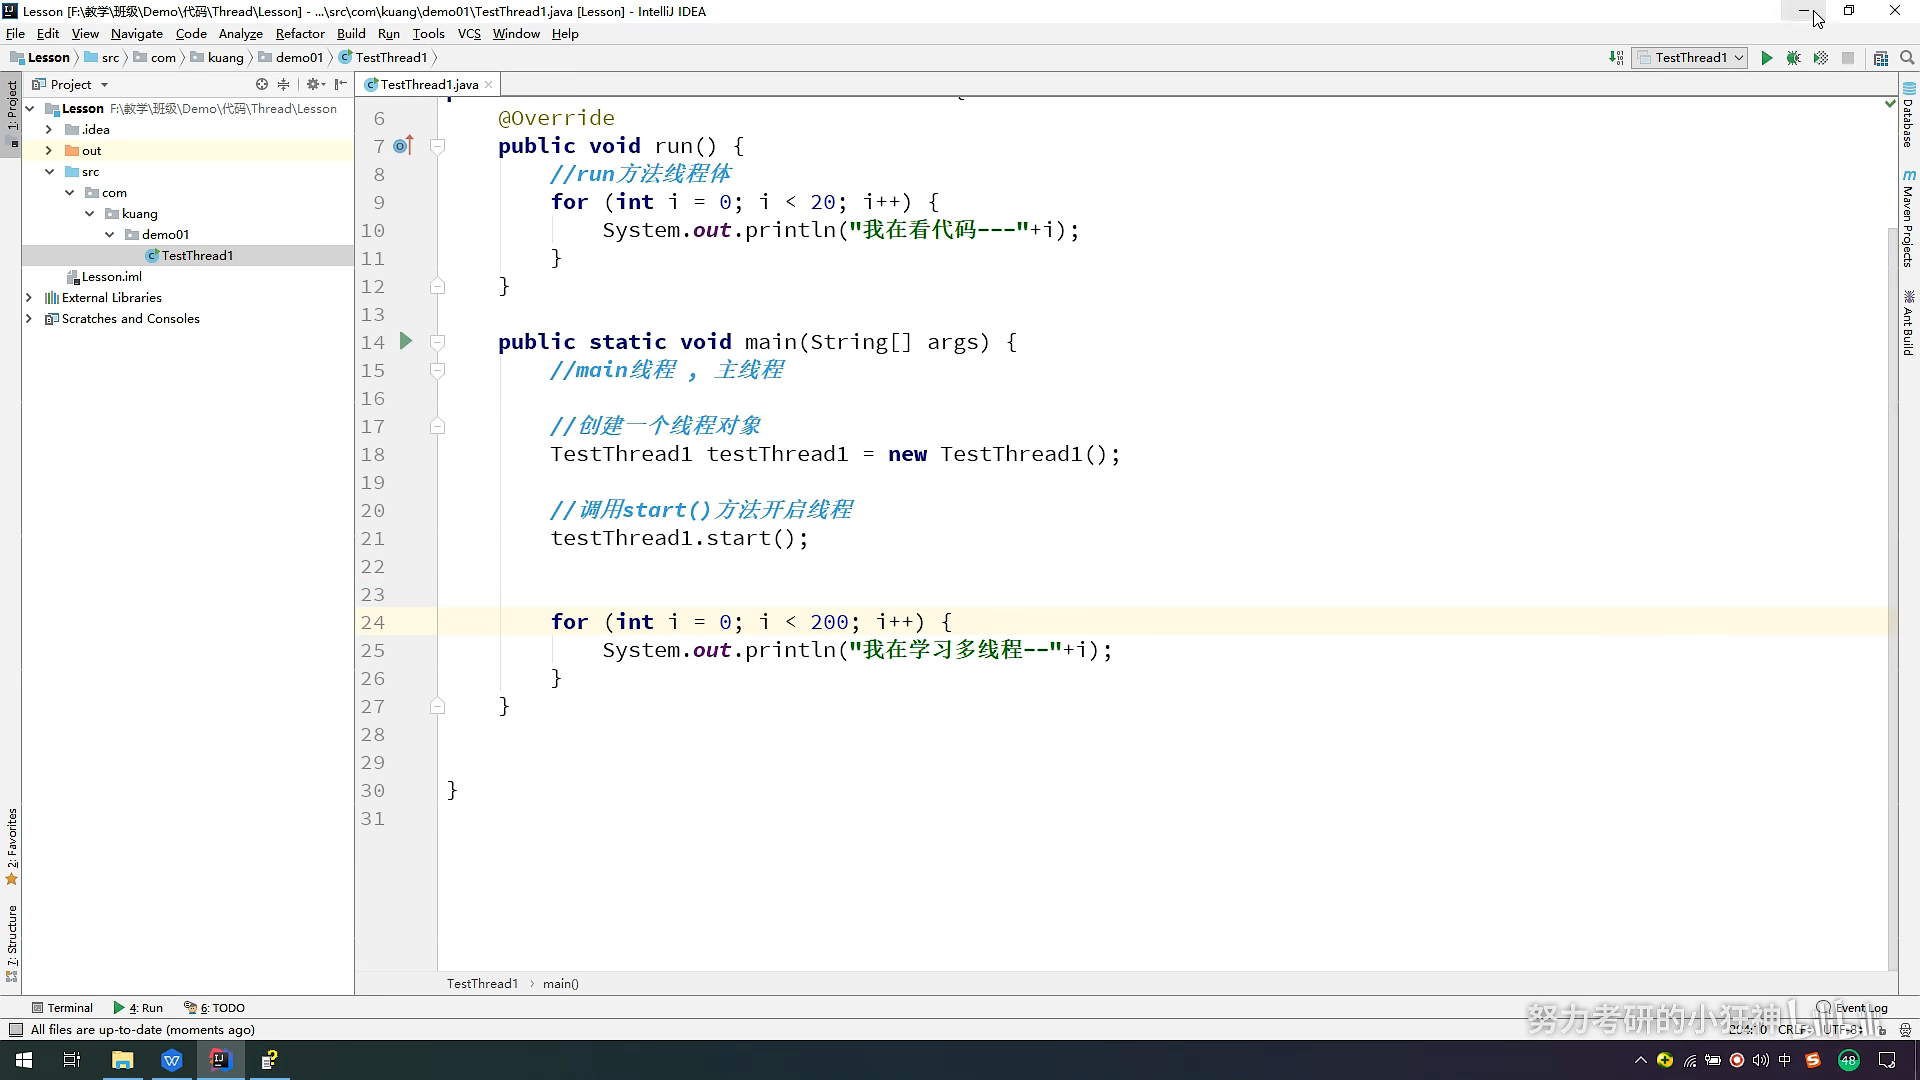Click the Search Everywhere magnifier icon
The image size is (1920, 1080).
coord(1907,58)
